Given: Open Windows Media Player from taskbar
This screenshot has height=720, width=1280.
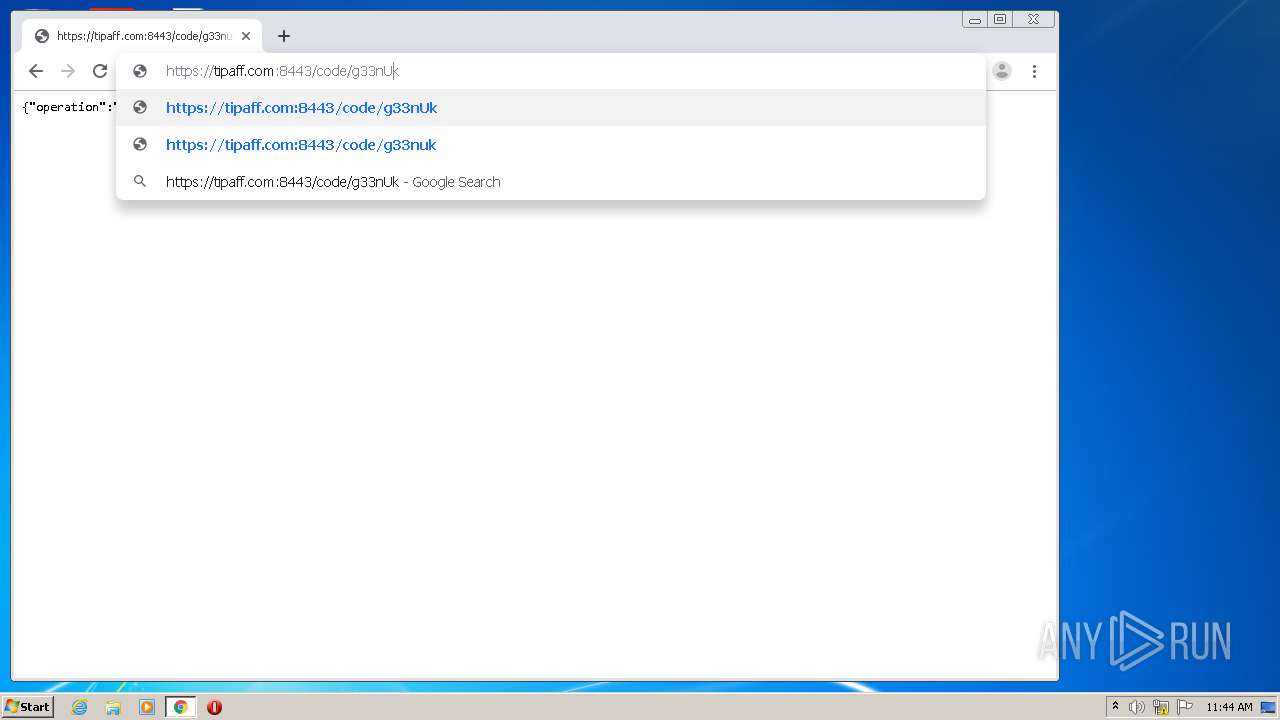Looking at the screenshot, I should pyautogui.click(x=147, y=707).
